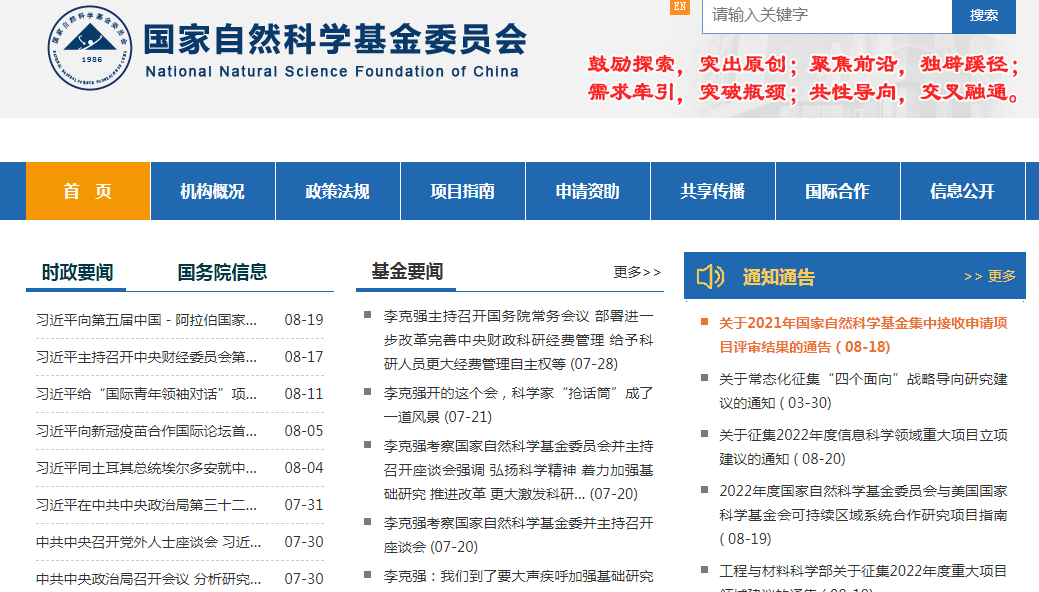The image size is (1039, 592).
Task: Click the orange EN language icon
Action: pyautogui.click(x=680, y=7)
